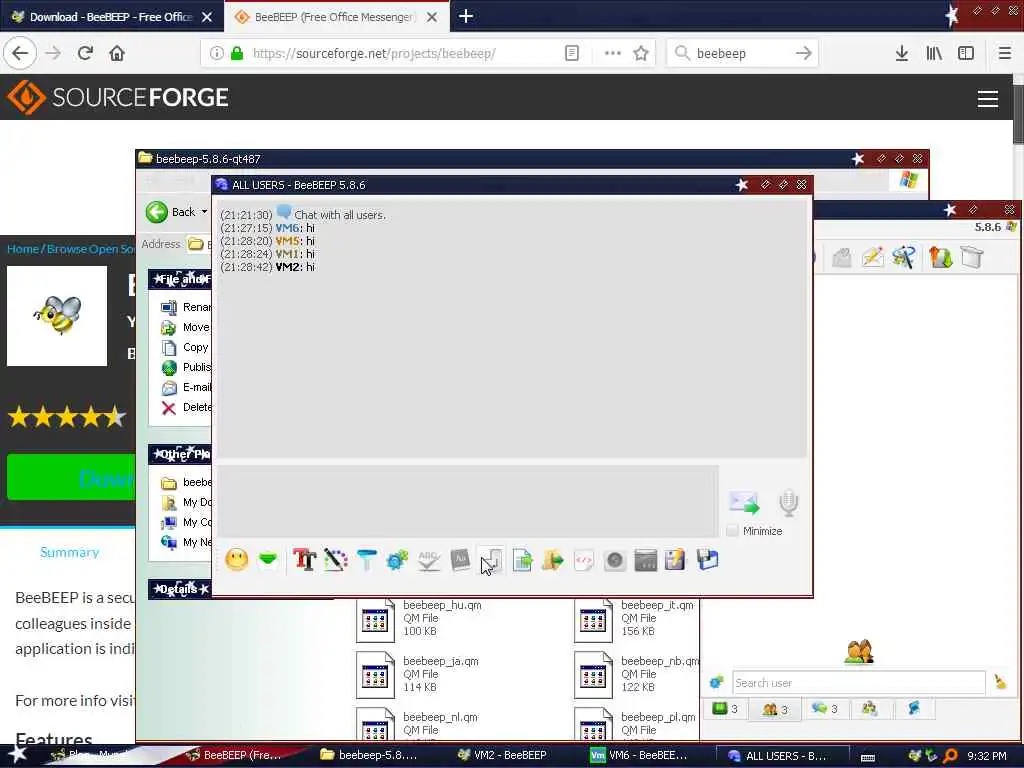The image size is (1024, 768).
Task: Bookmark this page with the star icon
Action: 641,53
